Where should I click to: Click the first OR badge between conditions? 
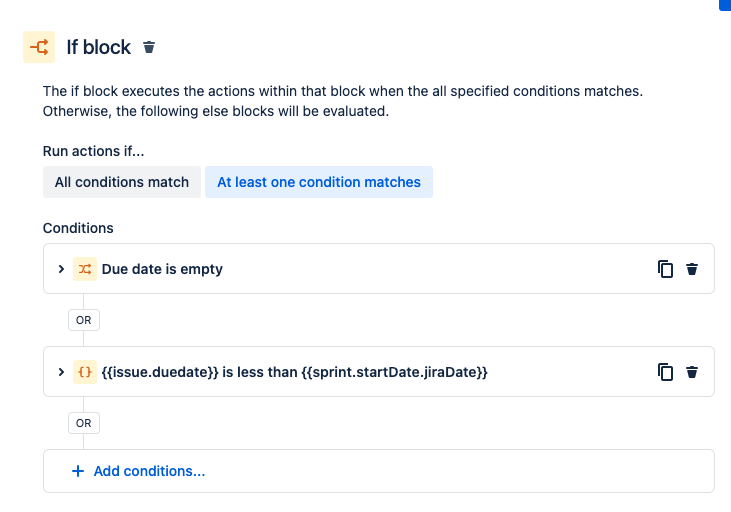[x=84, y=320]
